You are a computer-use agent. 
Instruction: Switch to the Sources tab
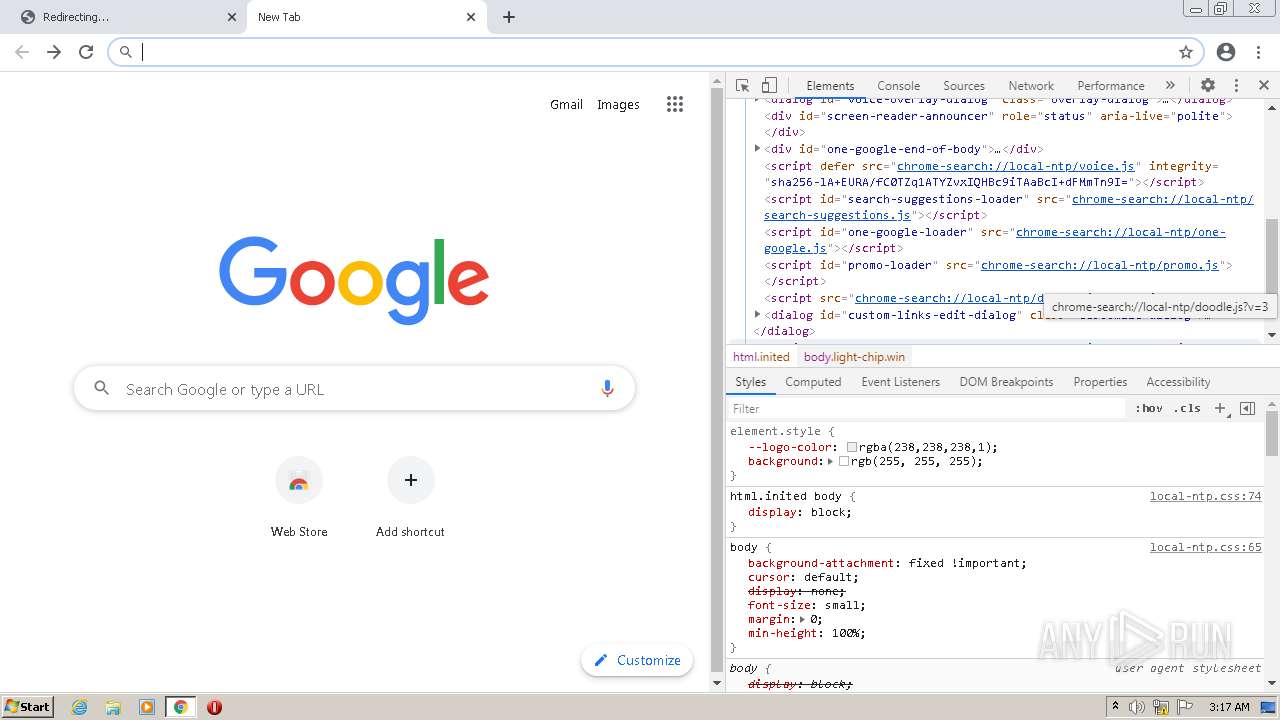(x=964, y=86)
